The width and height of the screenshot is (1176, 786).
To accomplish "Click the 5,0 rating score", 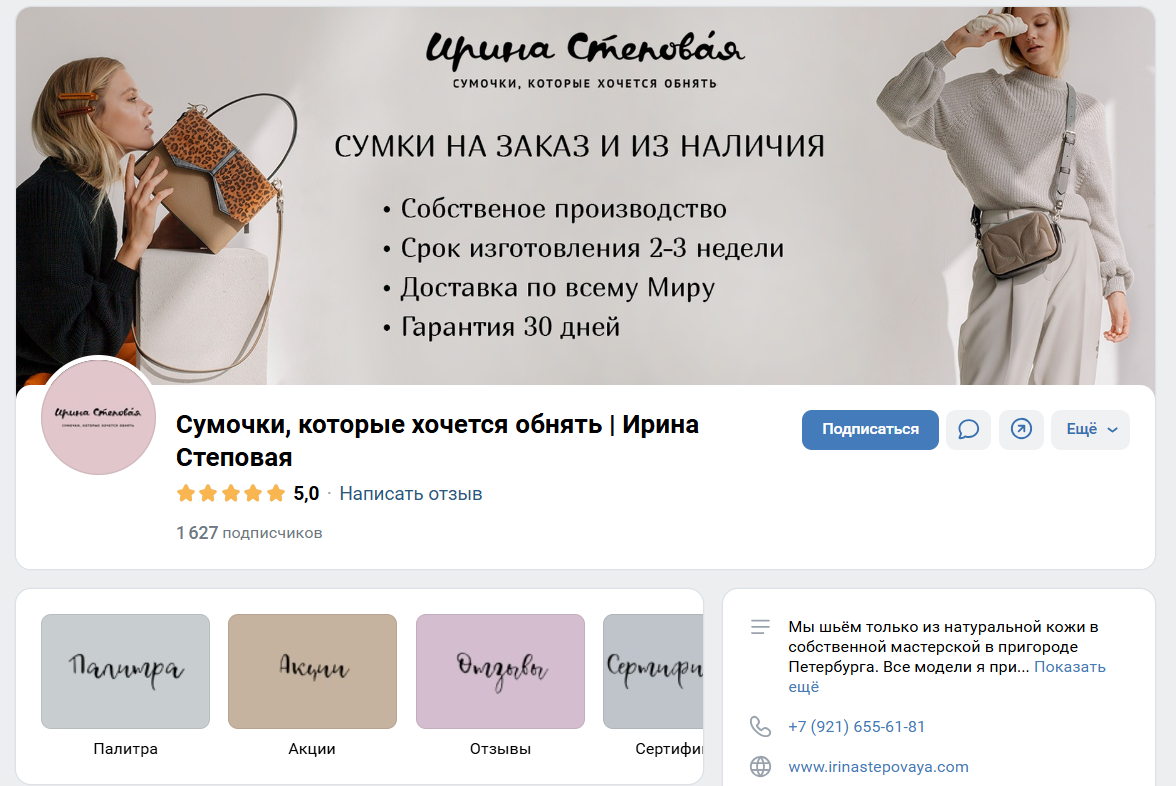I will (x=306, y=494).
